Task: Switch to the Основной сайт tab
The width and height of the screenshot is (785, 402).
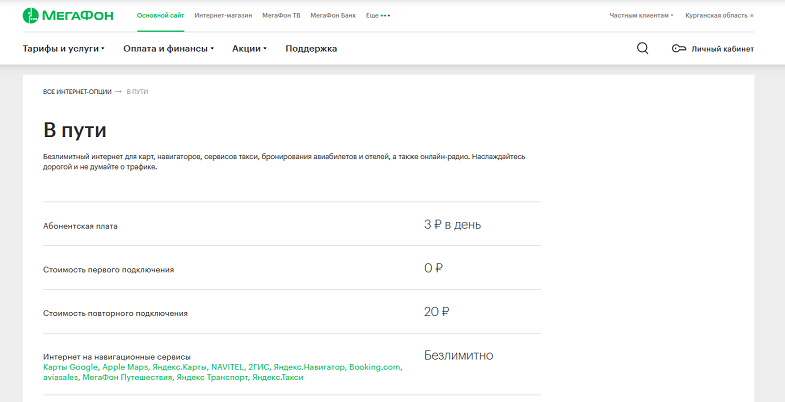Action: pyautogui.click(x=161, y=16)
